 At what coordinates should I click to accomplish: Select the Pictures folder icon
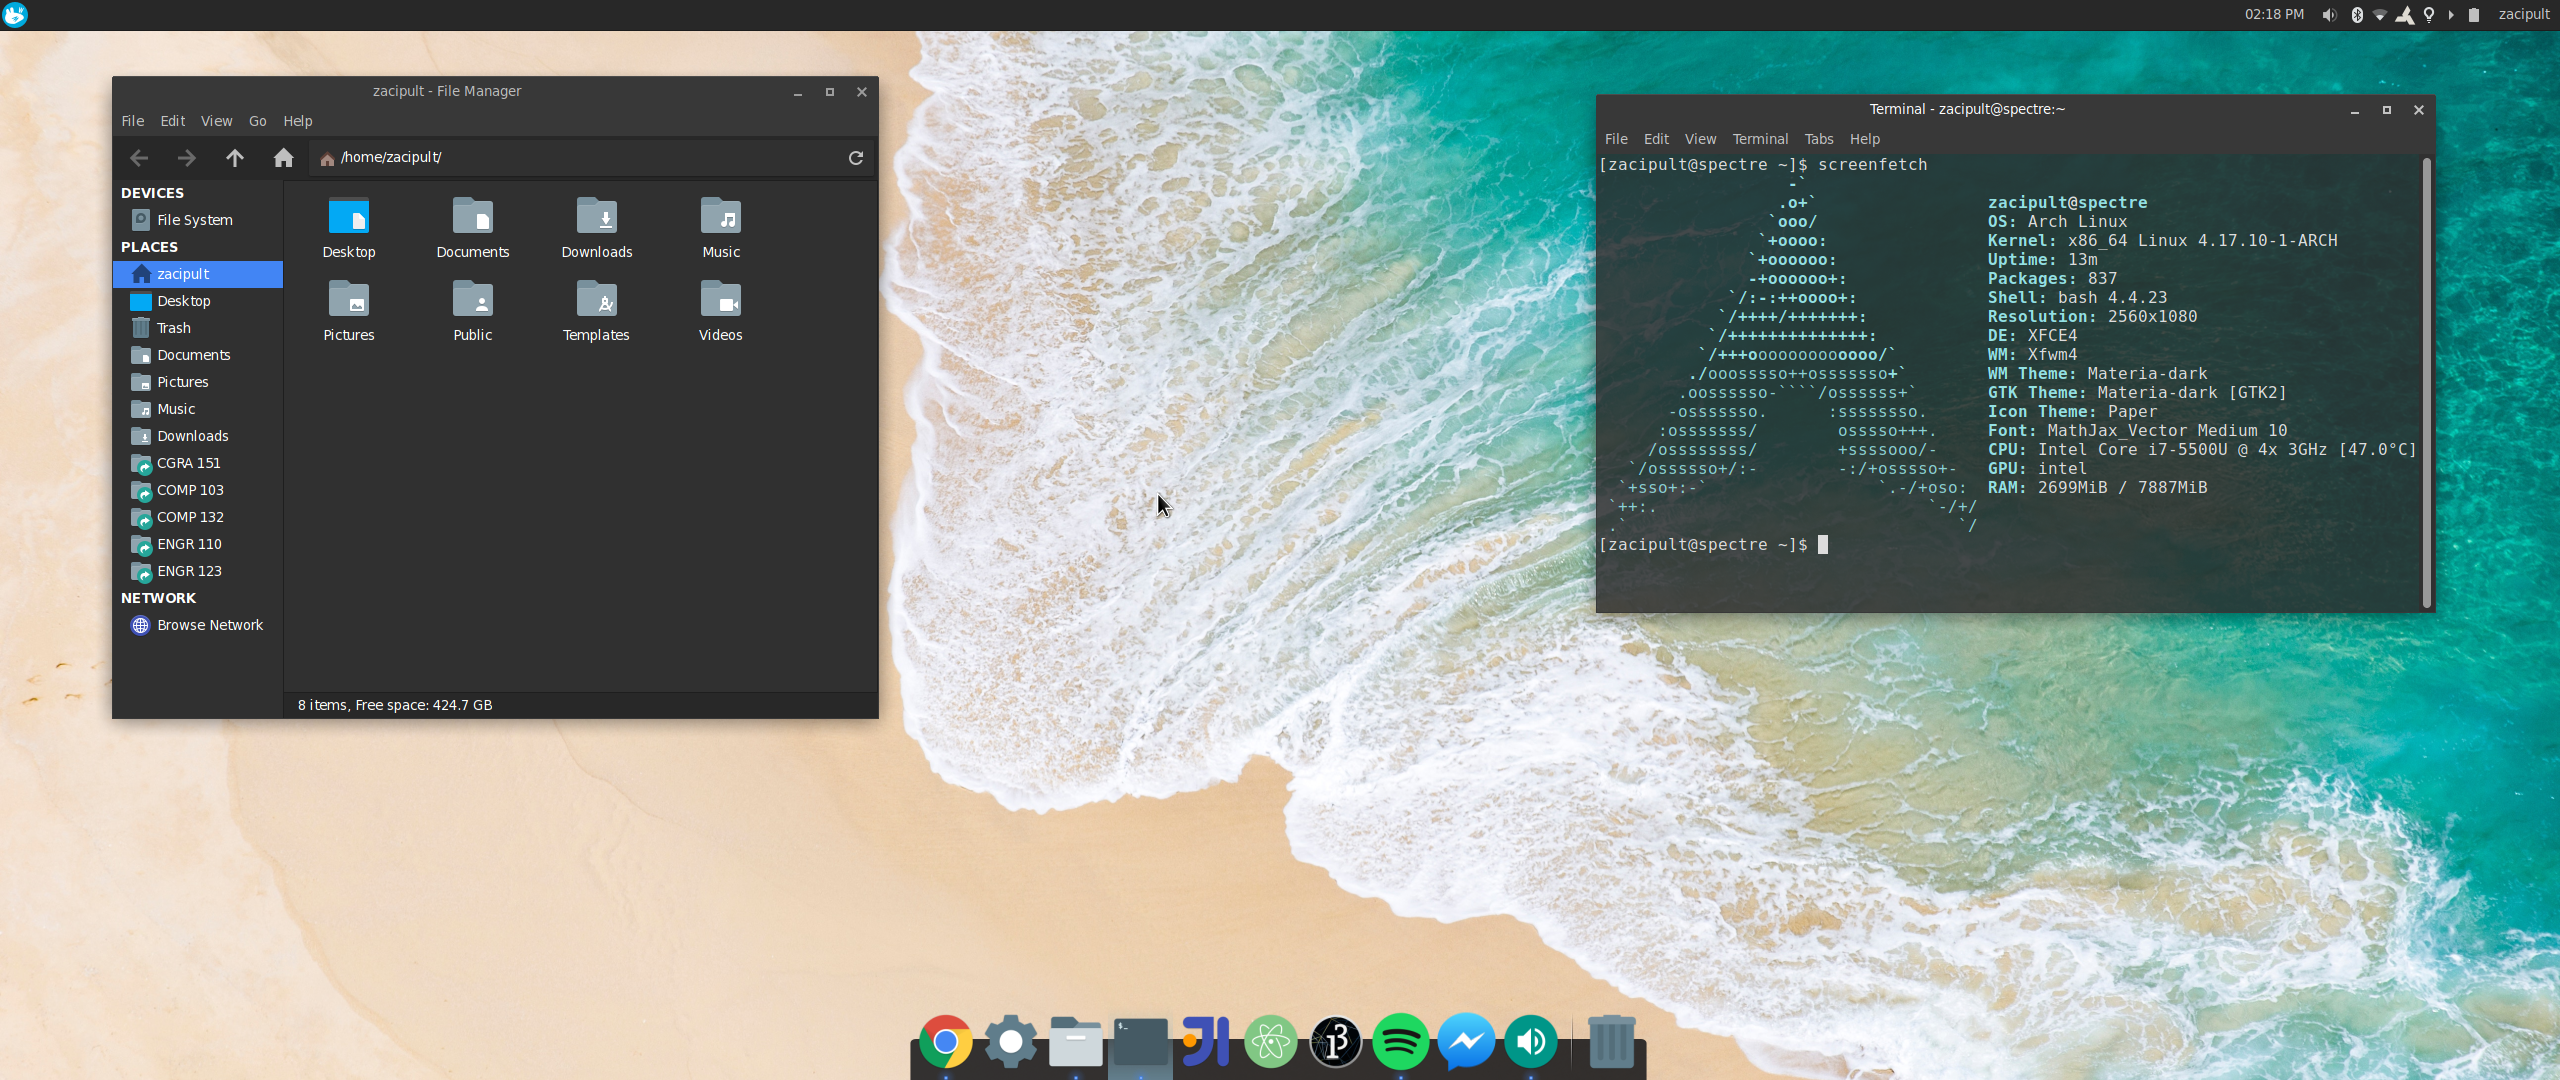coord(349,311)
